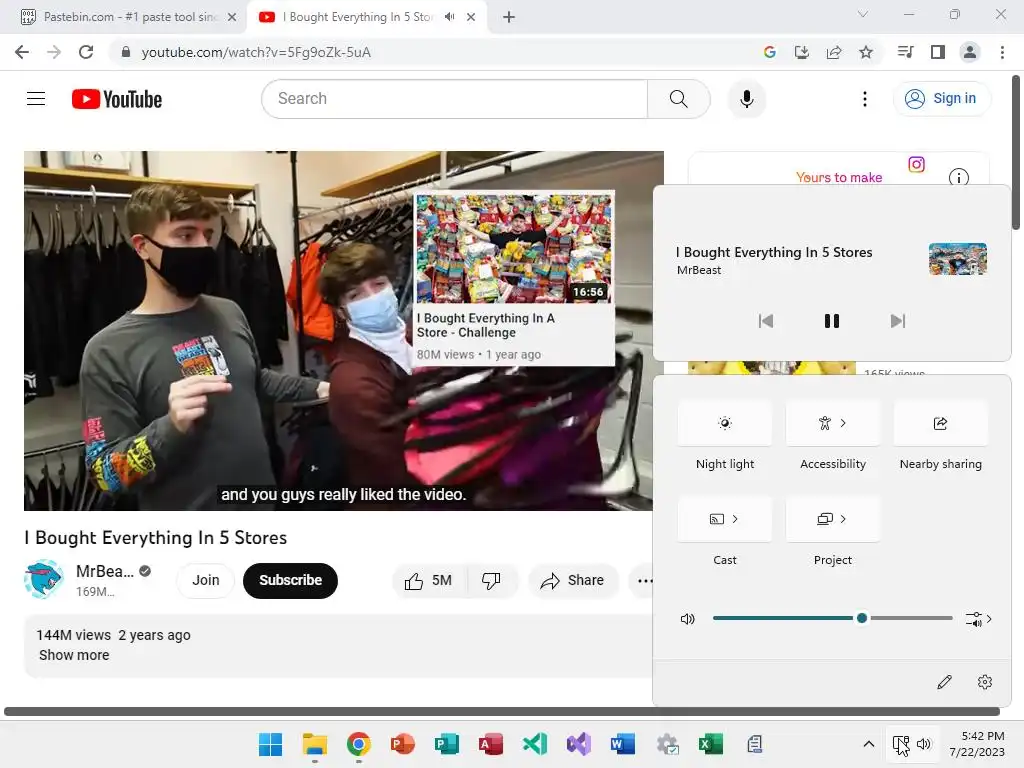This screenshot has height=768, width=1024.
Task: Click the page vertical scrollbar
Action: tap(1016, 153)
